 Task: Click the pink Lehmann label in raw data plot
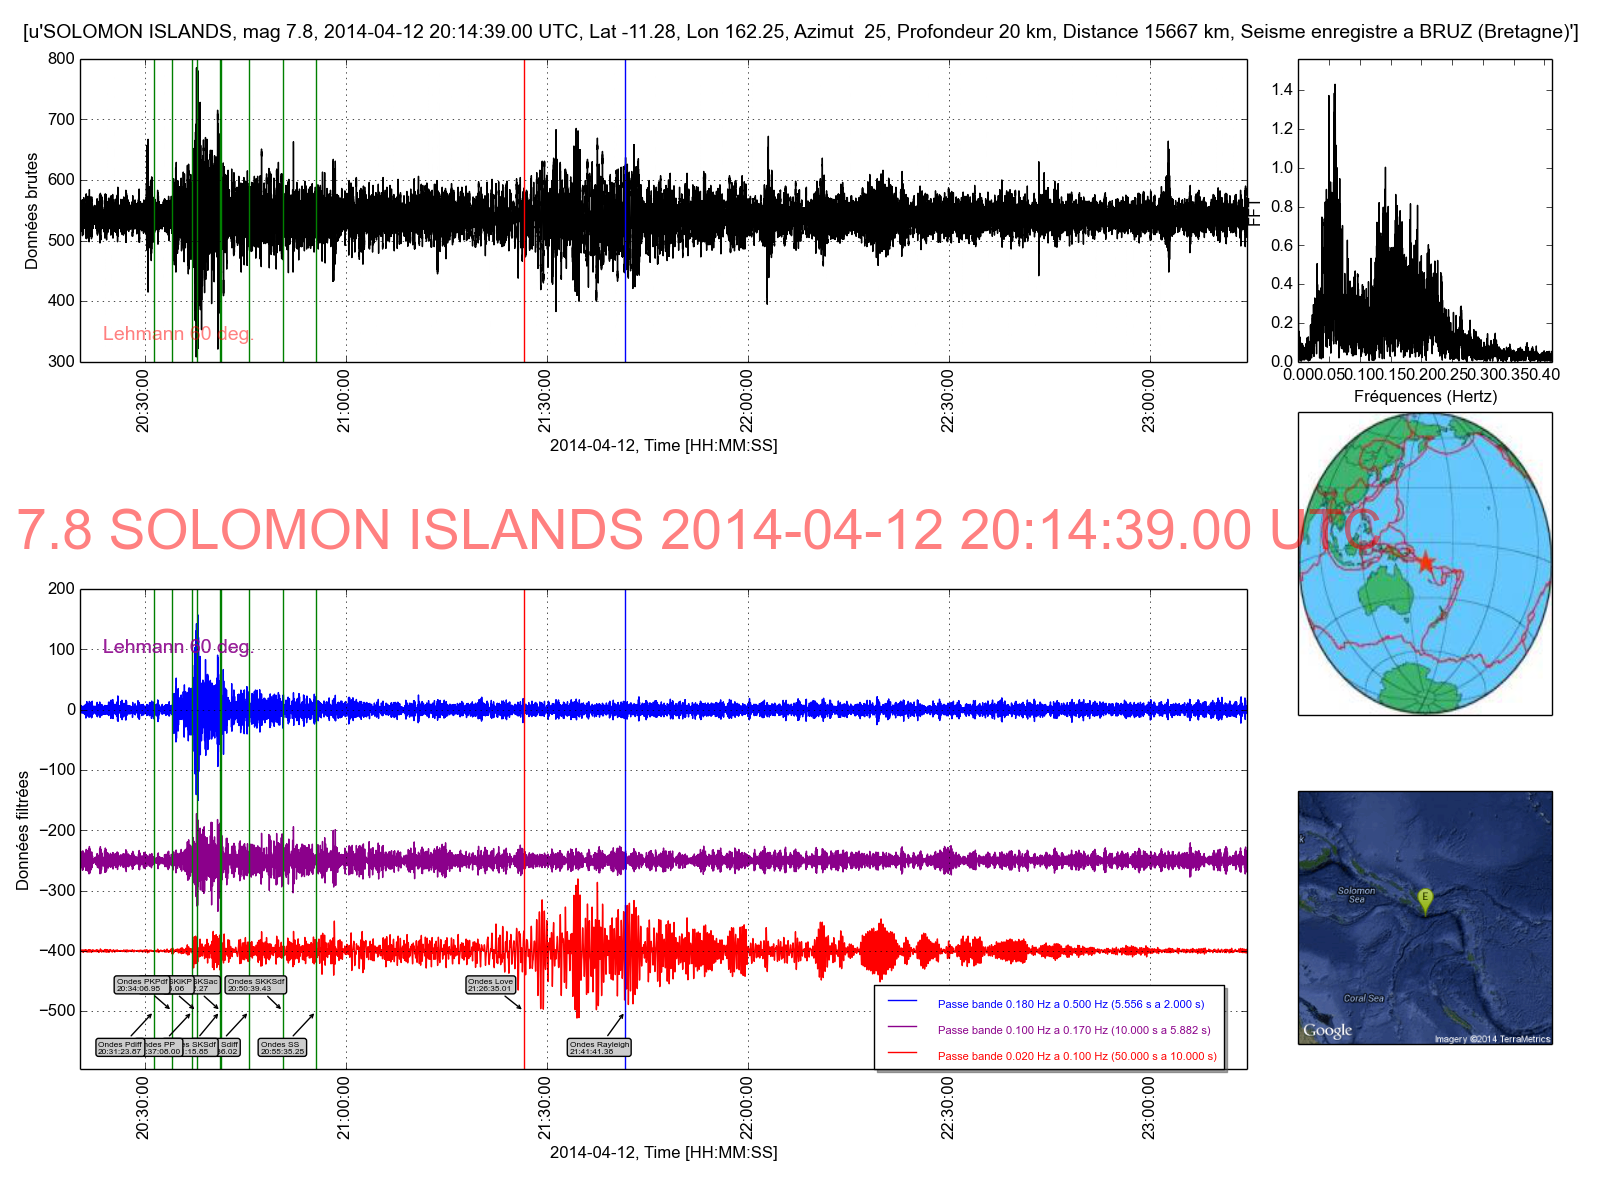click(x=177, y=333)
